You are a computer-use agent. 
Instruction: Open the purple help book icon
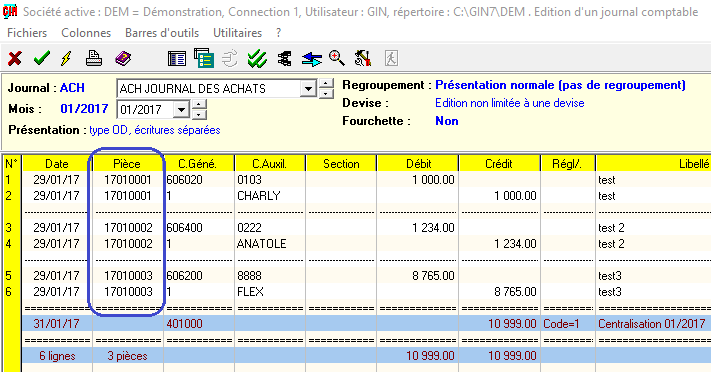click(123, 59)
